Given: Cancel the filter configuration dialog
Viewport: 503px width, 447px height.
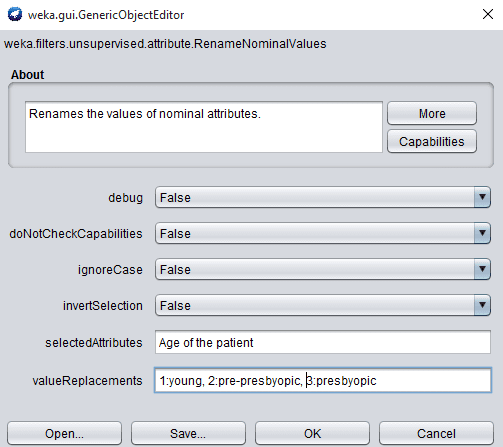Looking at the screenshot, I should (x=436, y=433).
